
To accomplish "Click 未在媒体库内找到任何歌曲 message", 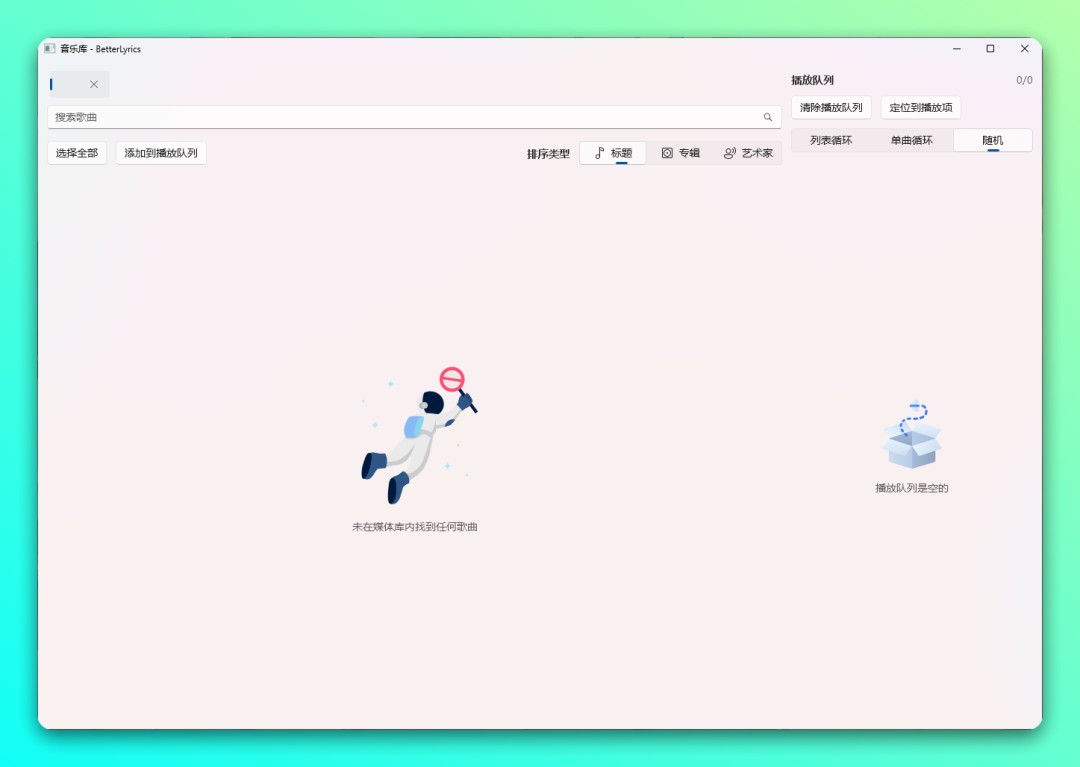I will coord(415,527).
